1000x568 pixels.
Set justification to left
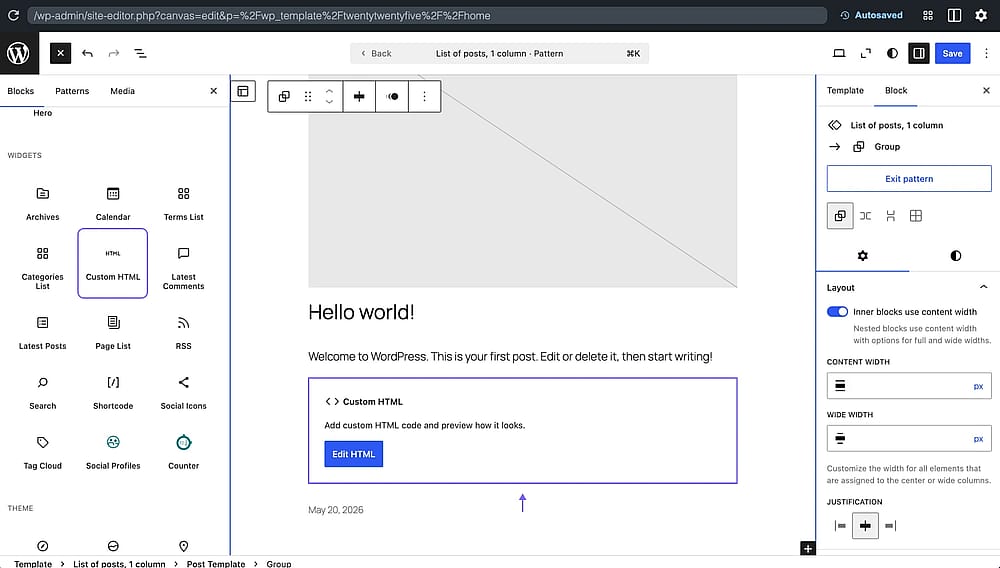click(840, 526)
